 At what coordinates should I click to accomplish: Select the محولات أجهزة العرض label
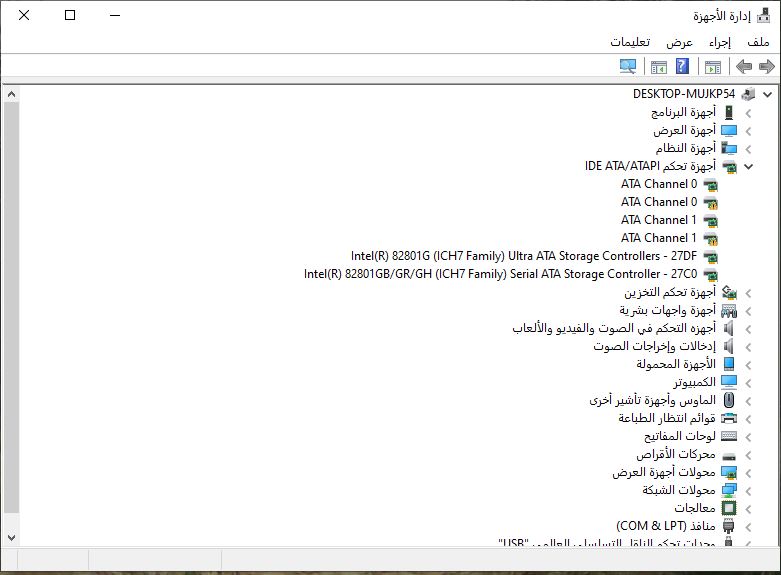[x=664, y=472]
